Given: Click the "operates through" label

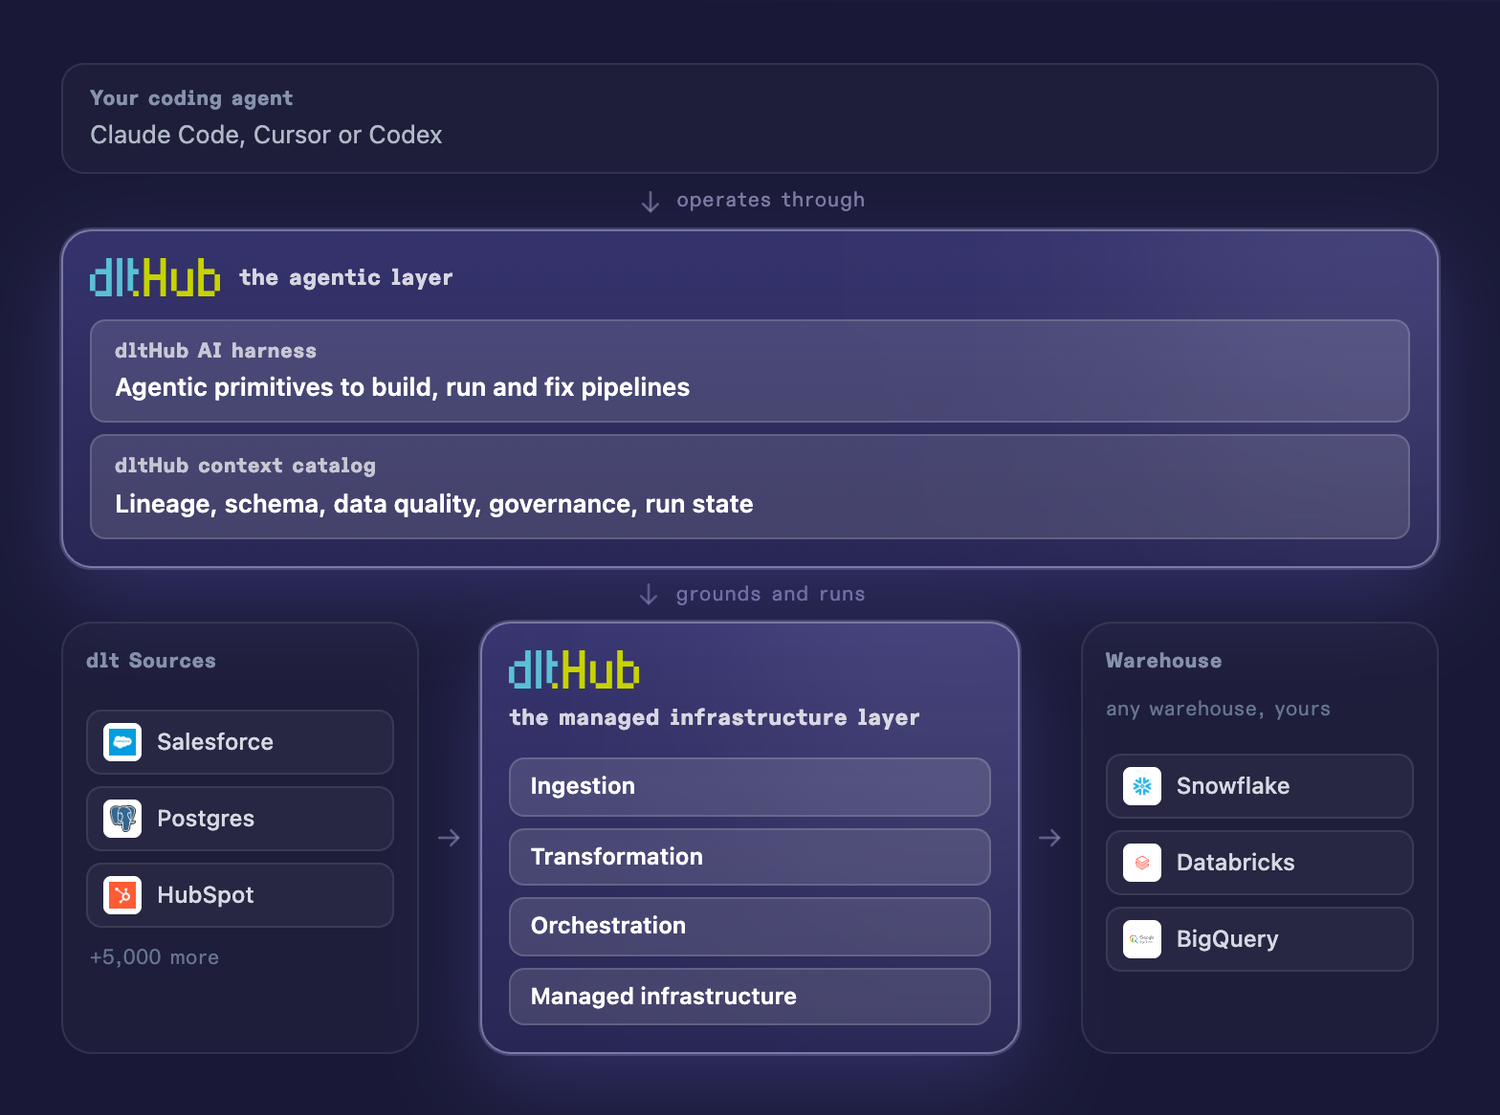Looking at the screenshot, I should coord(770,200).
